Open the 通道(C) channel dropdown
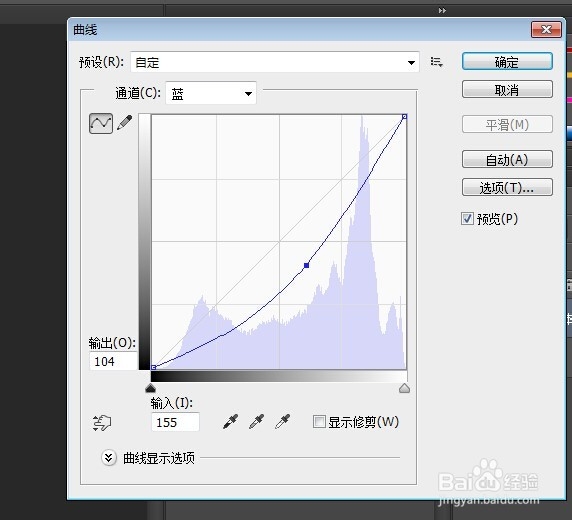The width and height of the screenshot is (572, 520). [211, 93]
